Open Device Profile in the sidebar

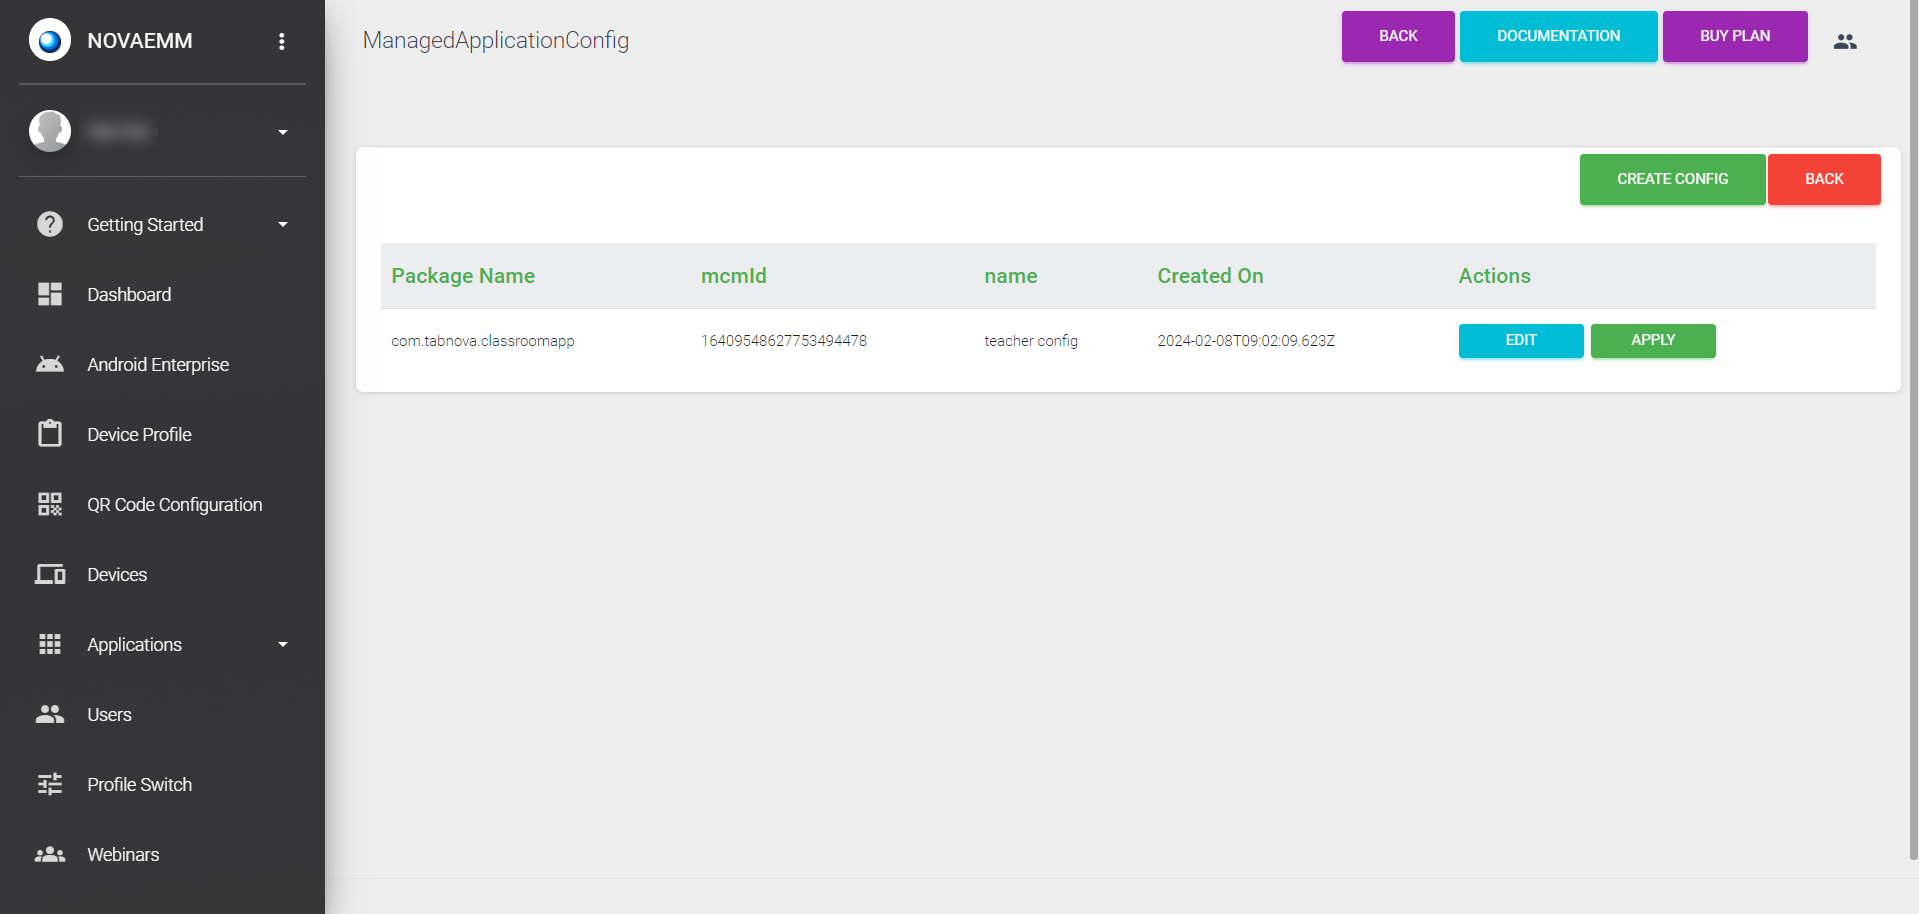coord(139,435)
